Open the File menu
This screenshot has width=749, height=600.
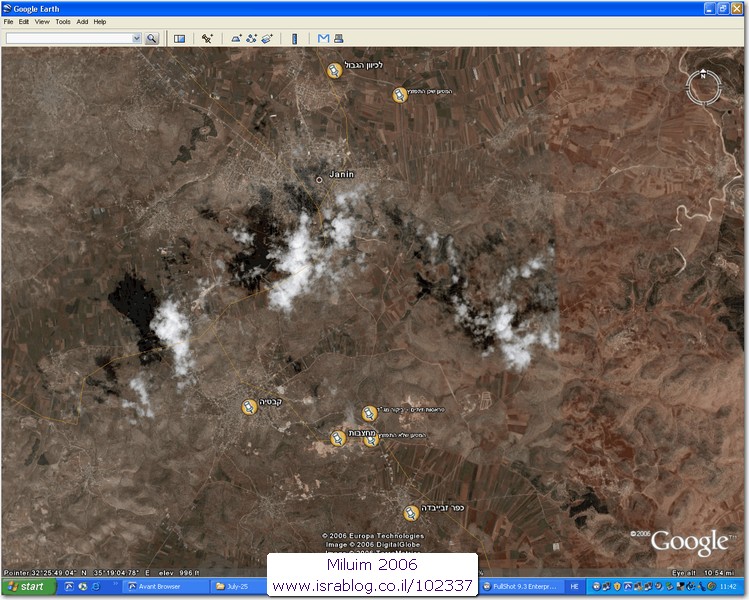click(8, 21)
